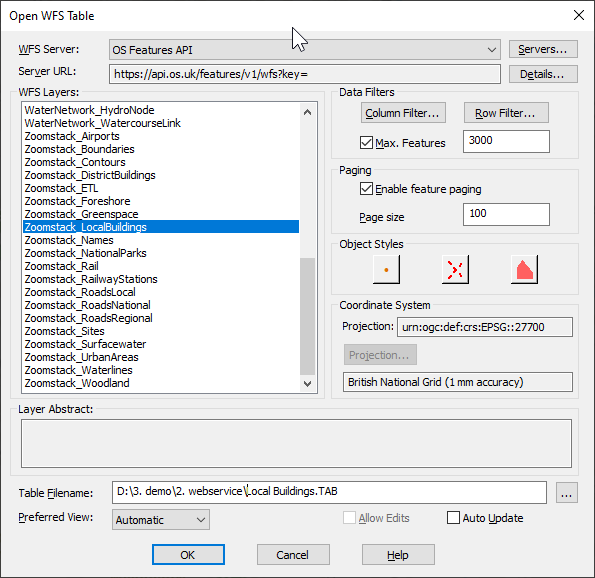
Task: Click the browse button for Table Filename
Action: click(x=567, y=493)
